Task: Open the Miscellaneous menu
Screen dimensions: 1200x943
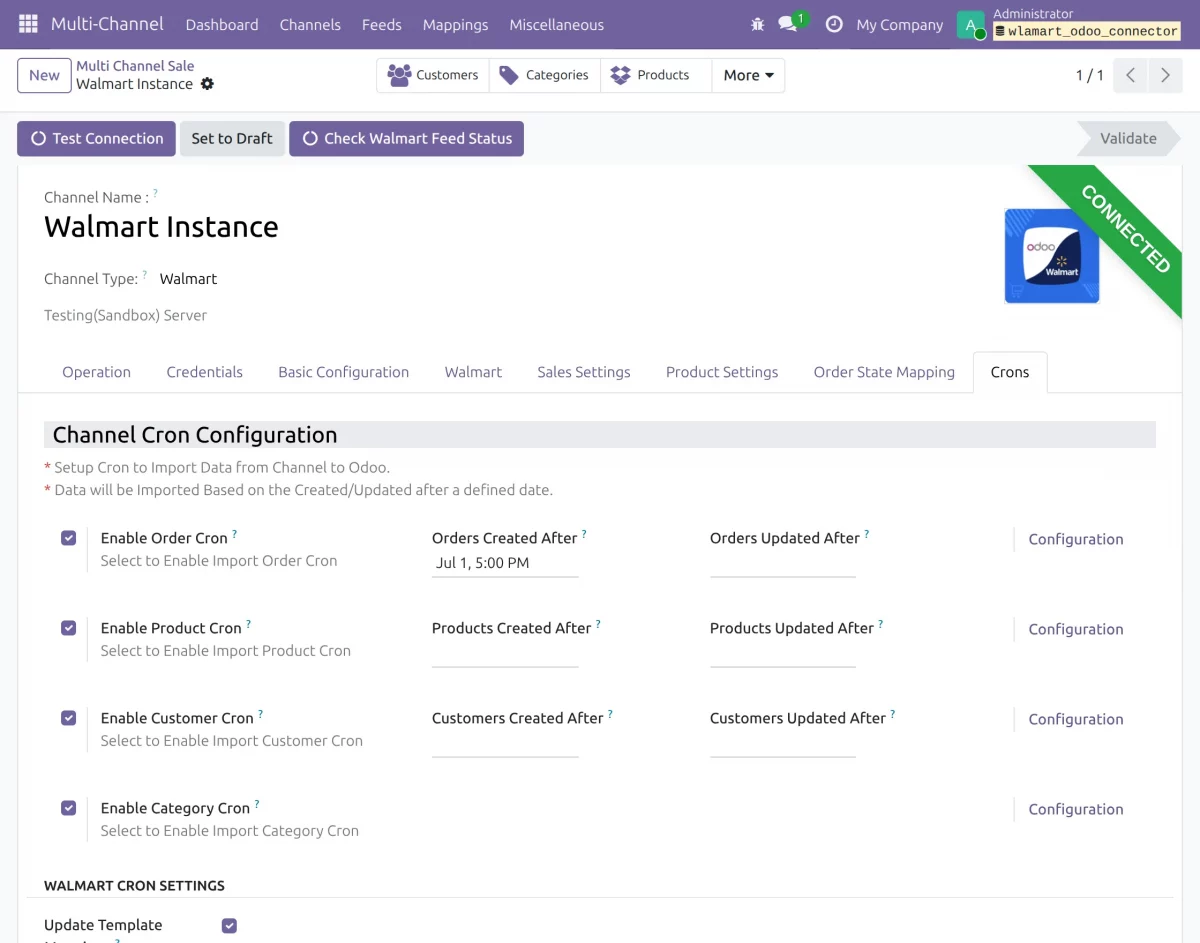Action: coord(557,24)
